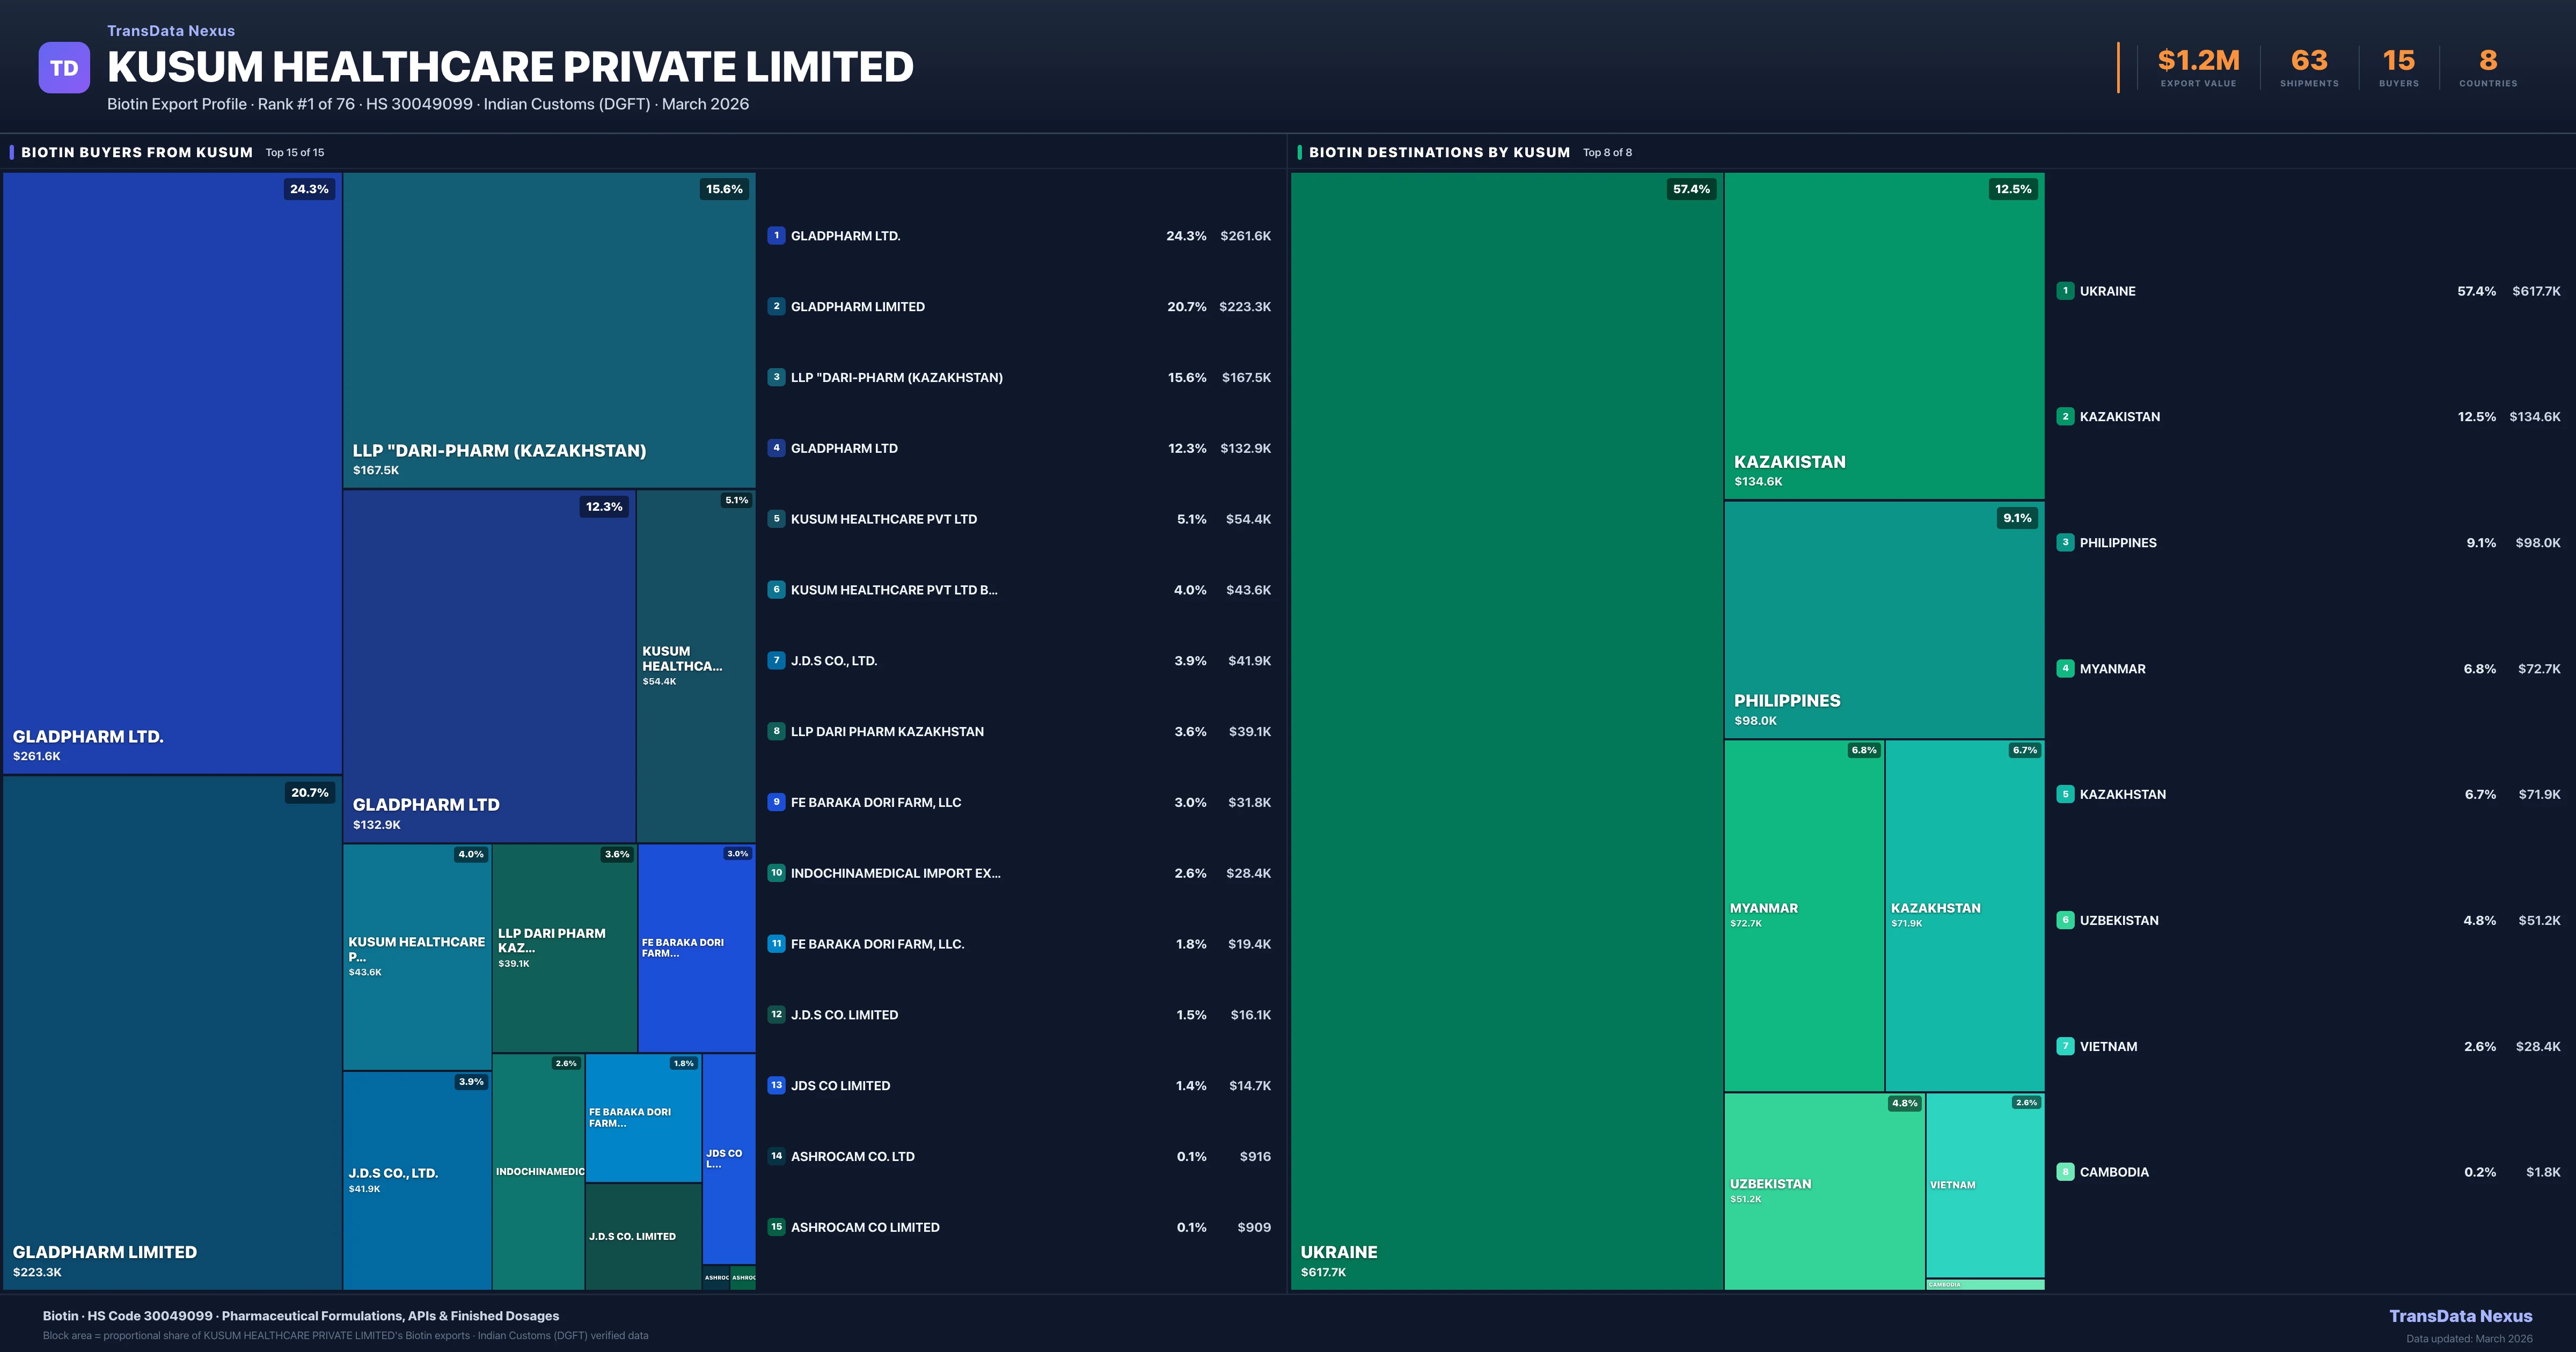Click rank 10 badge for INDOCHINAMEDICAL IMPORT
The height and width of the screenshot is (1352, 2576).
pos(776,873)
